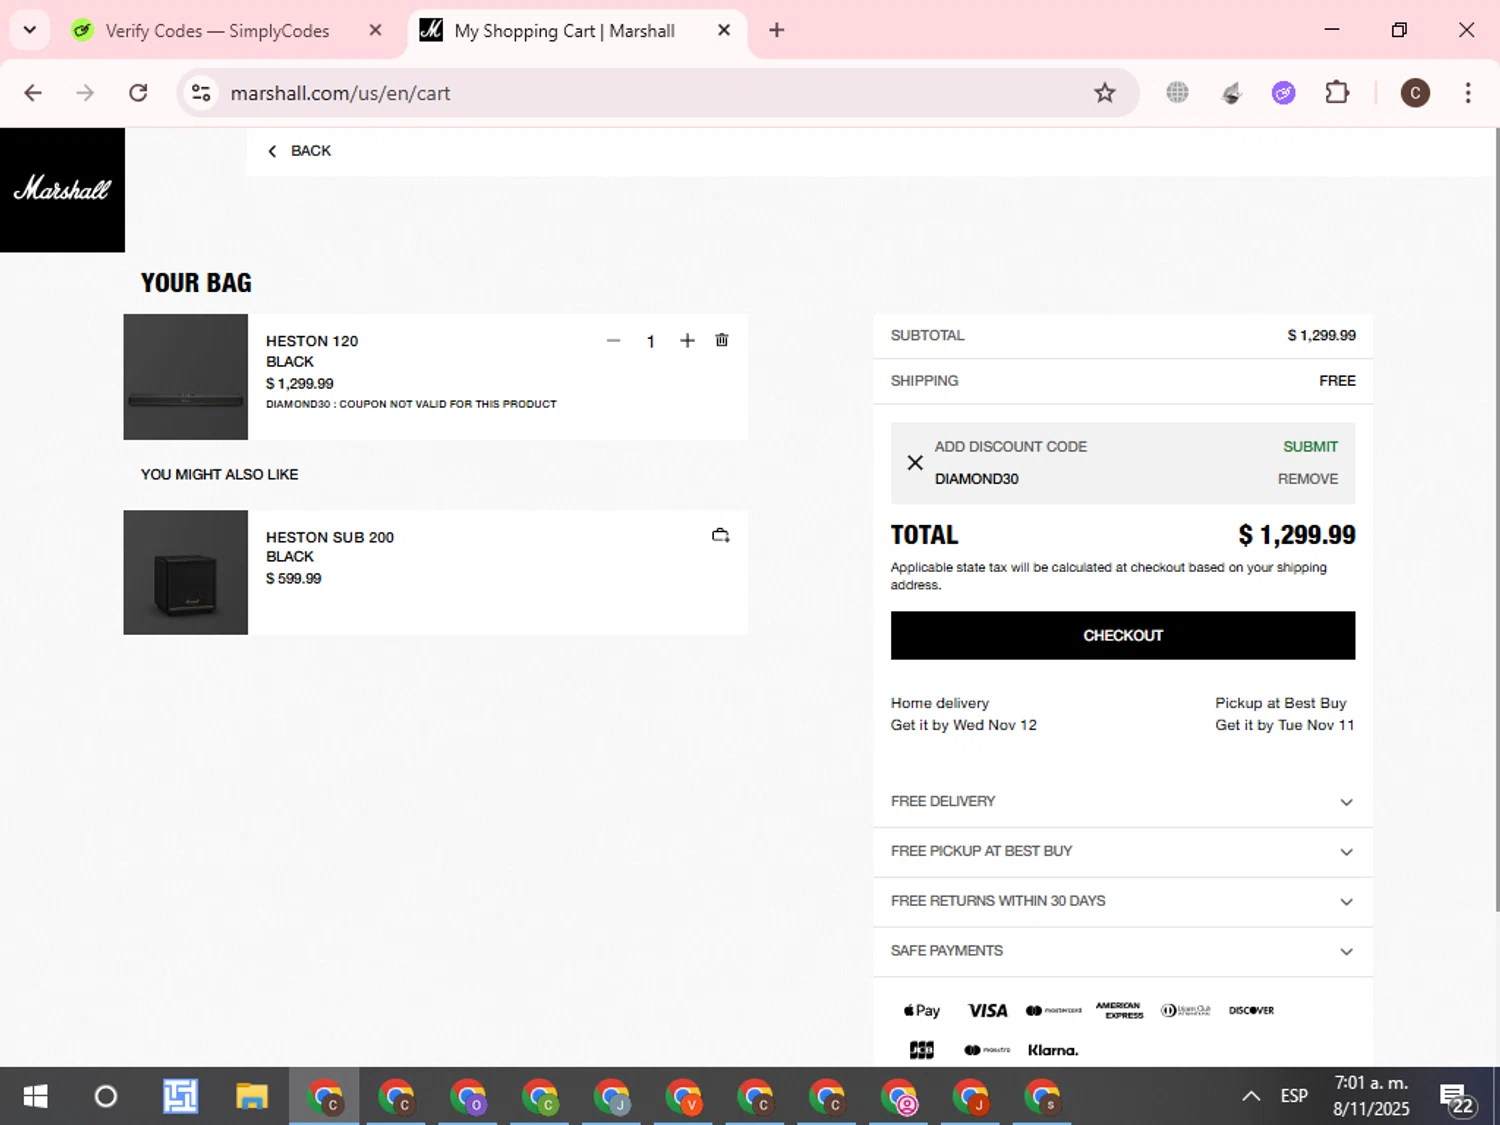Open the notifications center
The image size is (1500, 1125).
[1456, 1098]
